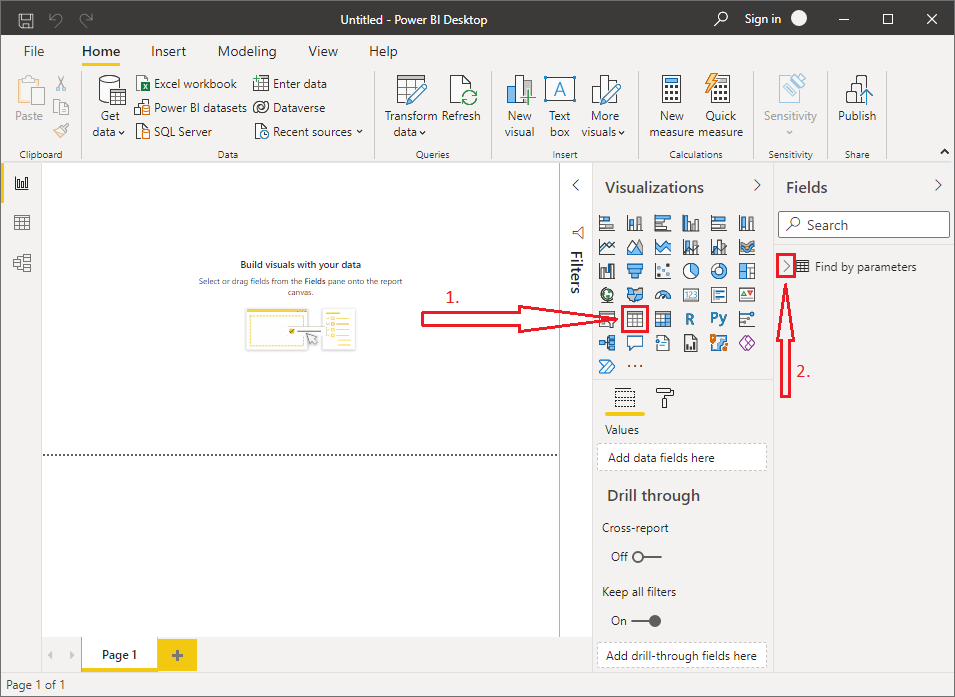Viewport: 955px width, 697px height.
Task: Pick the Pie chart visual
Action: pos(690,271)
